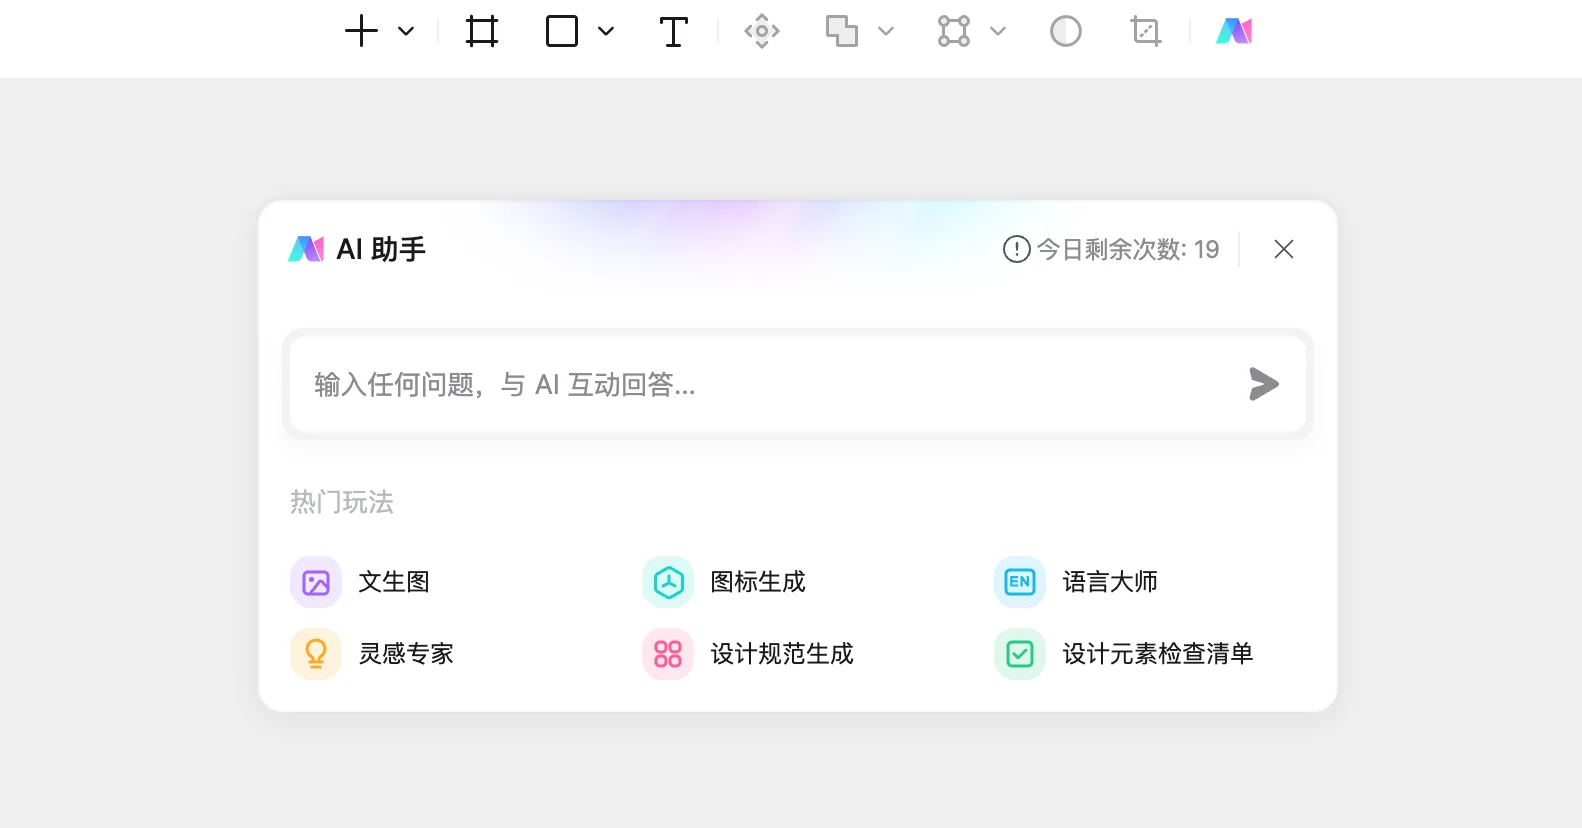Open the AI assistant toolbar icon
1582x828 pixels.
(x=1234, y=31)
